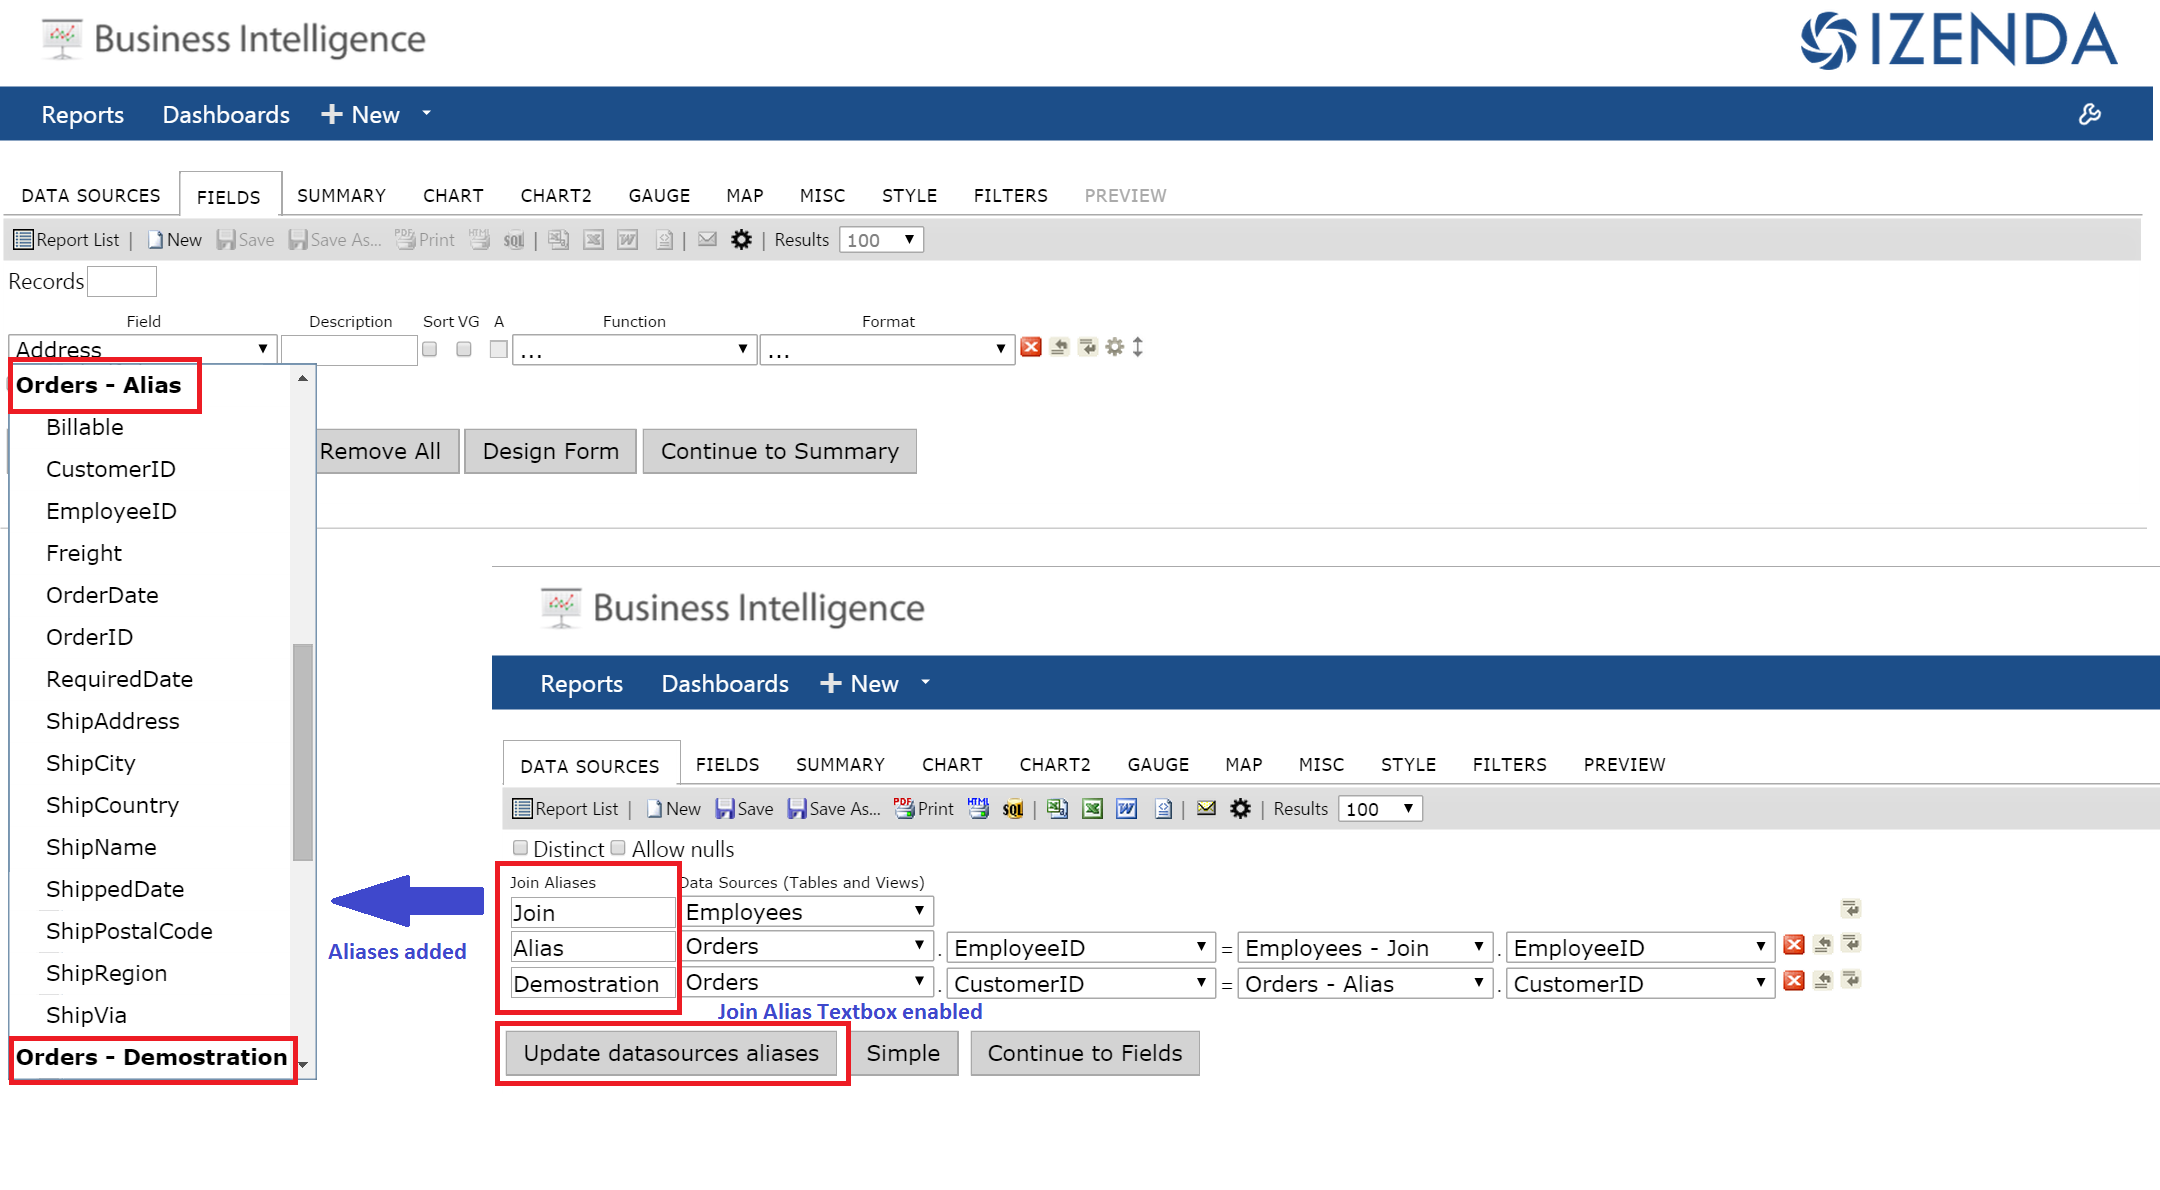Delete the Address field row with red X
Viewport: 2160px width, 1190px height.
click(1031, 347)
